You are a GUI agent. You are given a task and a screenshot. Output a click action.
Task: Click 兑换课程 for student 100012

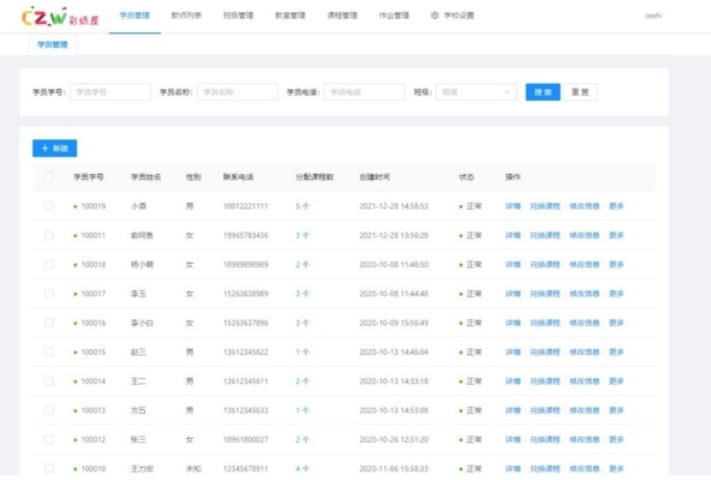[545, 440]
